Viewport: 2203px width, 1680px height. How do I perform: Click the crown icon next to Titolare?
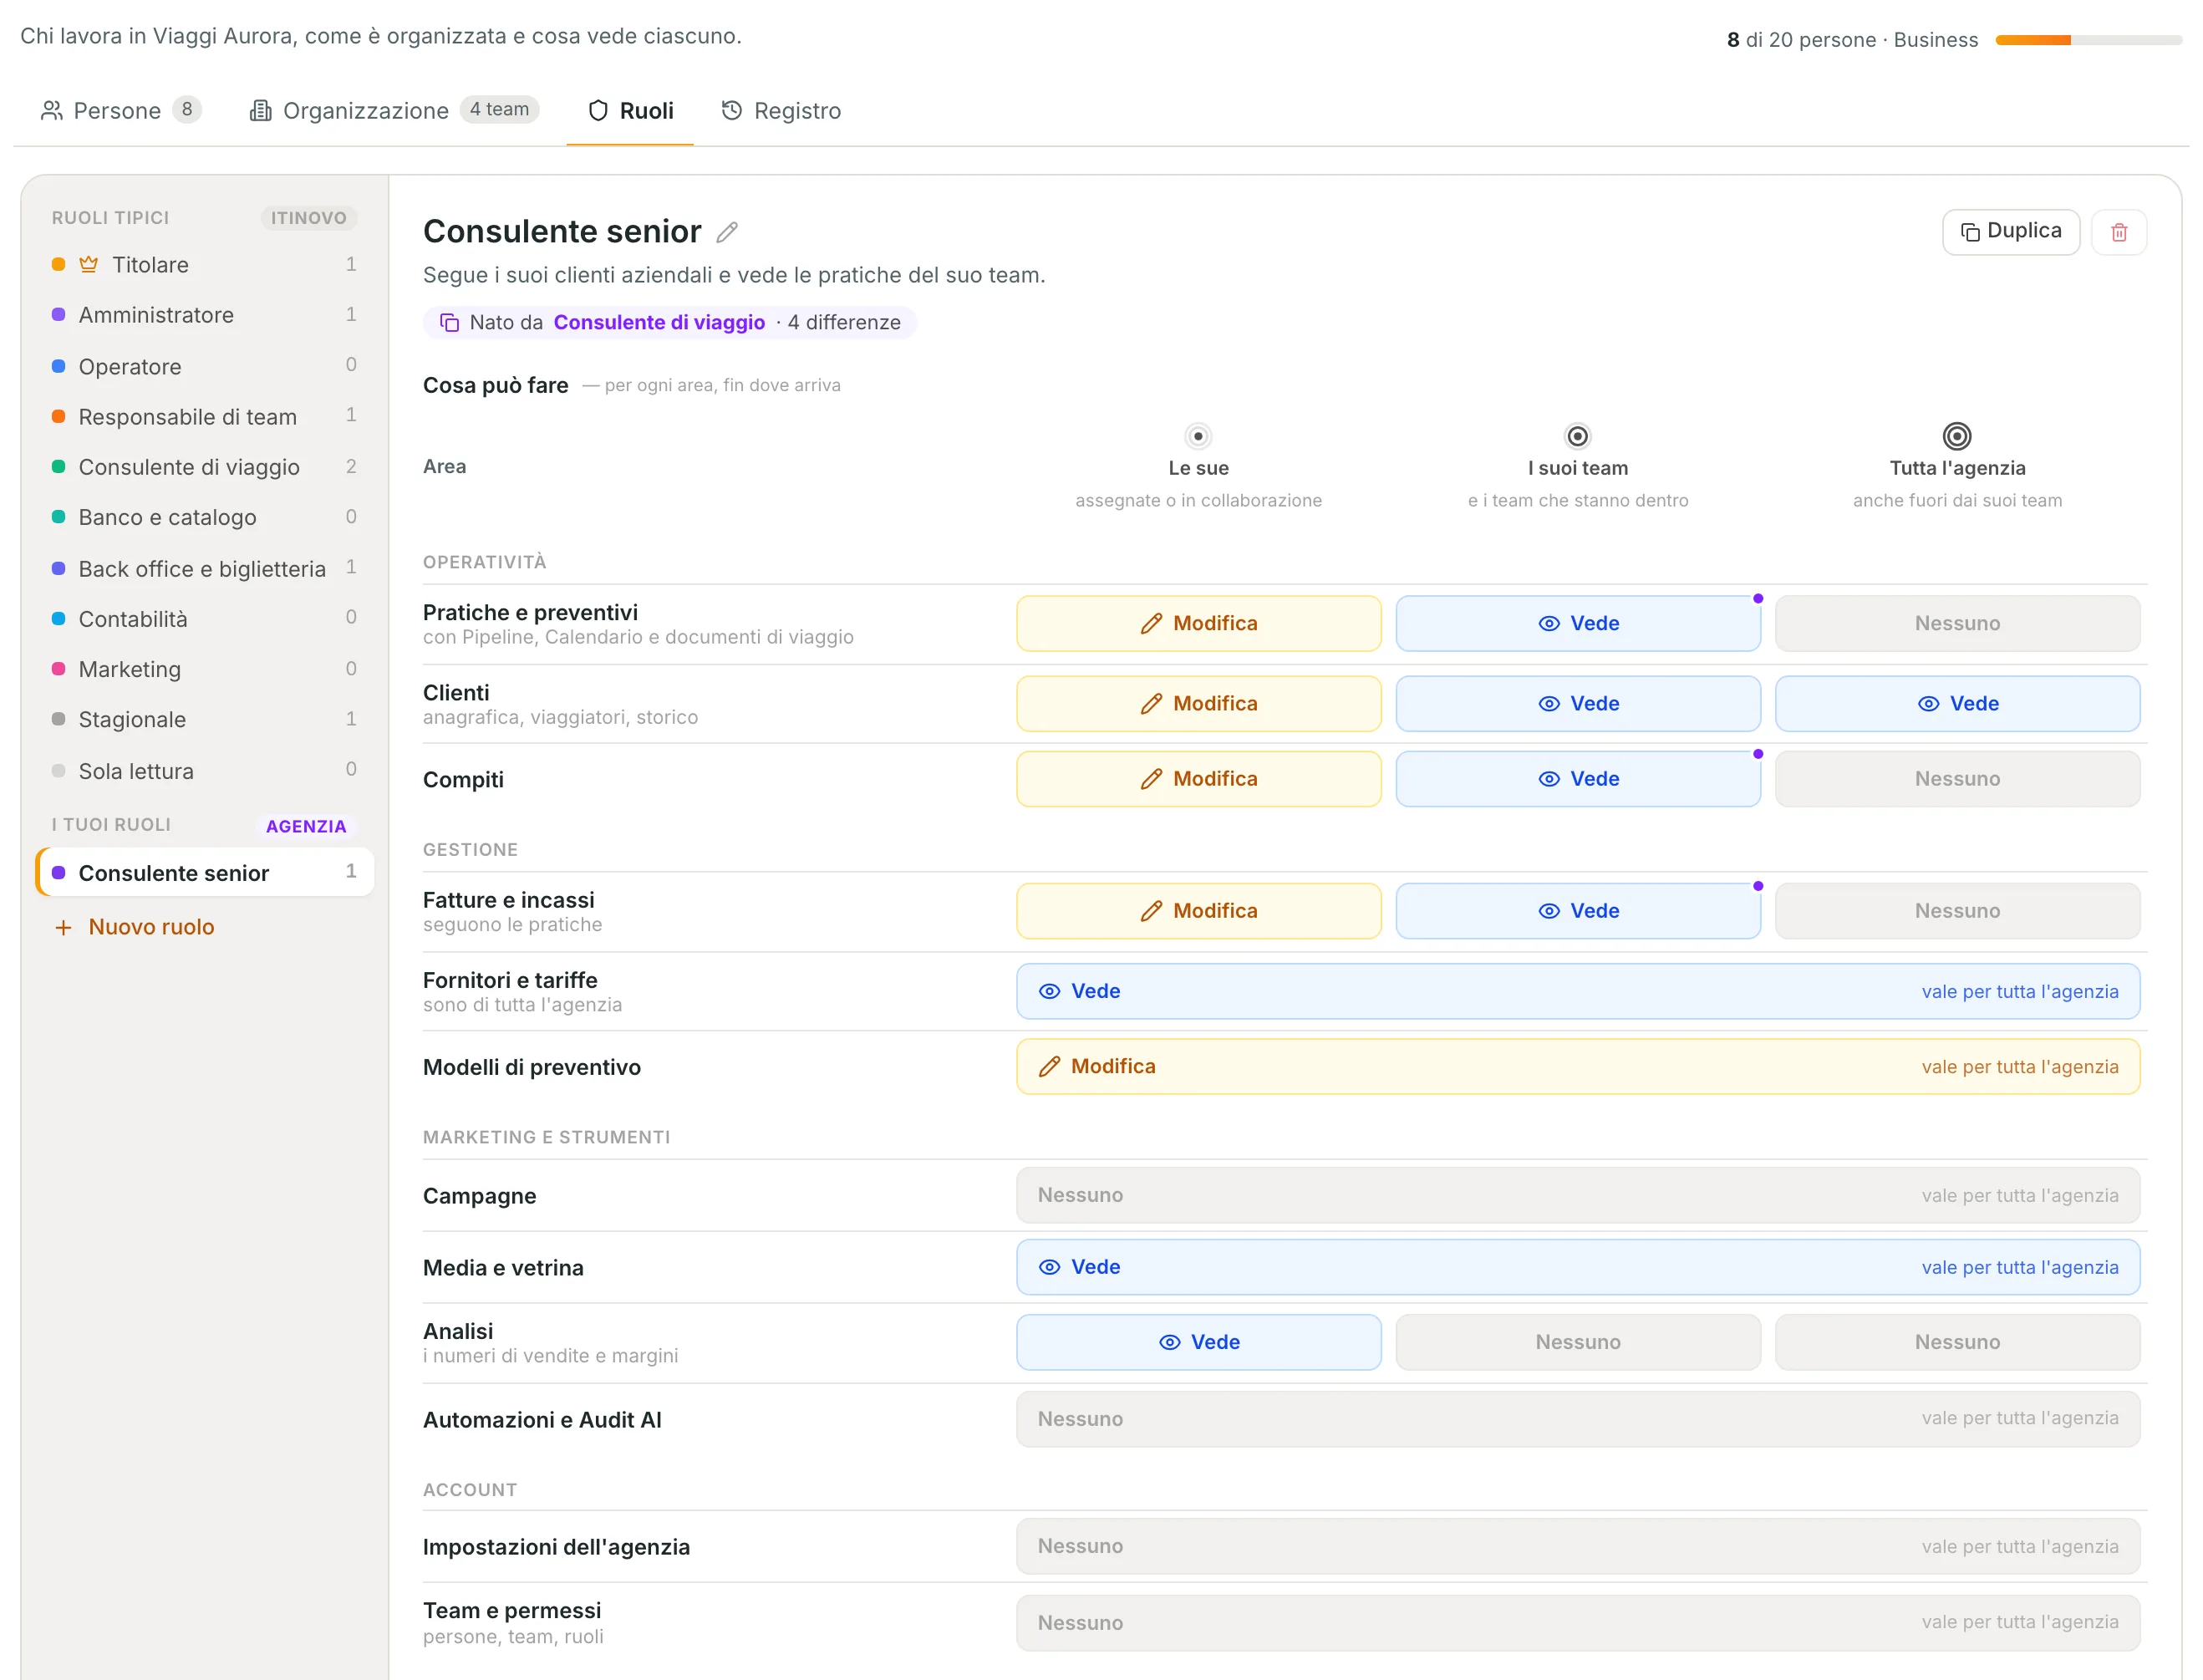(89, 264)
